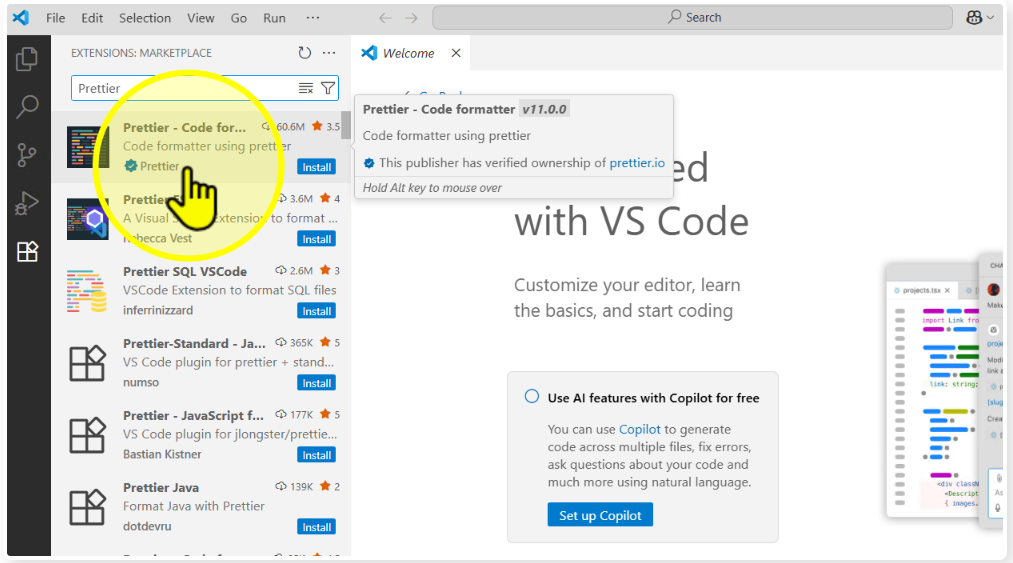Image resolution: width=1013 pixels, height=563 pixels.
Task: Open the prettier.io link in tooltip
Action: pos(637,163)
